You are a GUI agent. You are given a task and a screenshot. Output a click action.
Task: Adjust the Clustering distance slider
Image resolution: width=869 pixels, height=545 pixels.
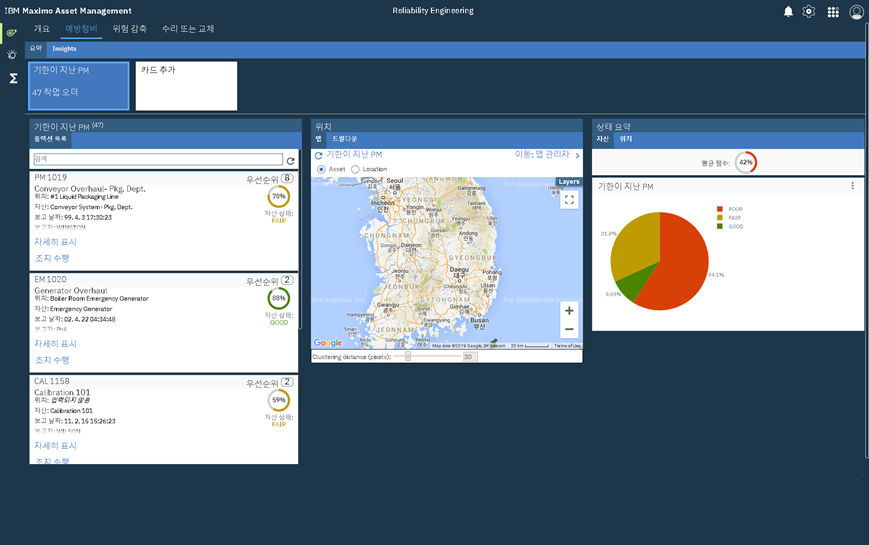[x=407, y=356]
